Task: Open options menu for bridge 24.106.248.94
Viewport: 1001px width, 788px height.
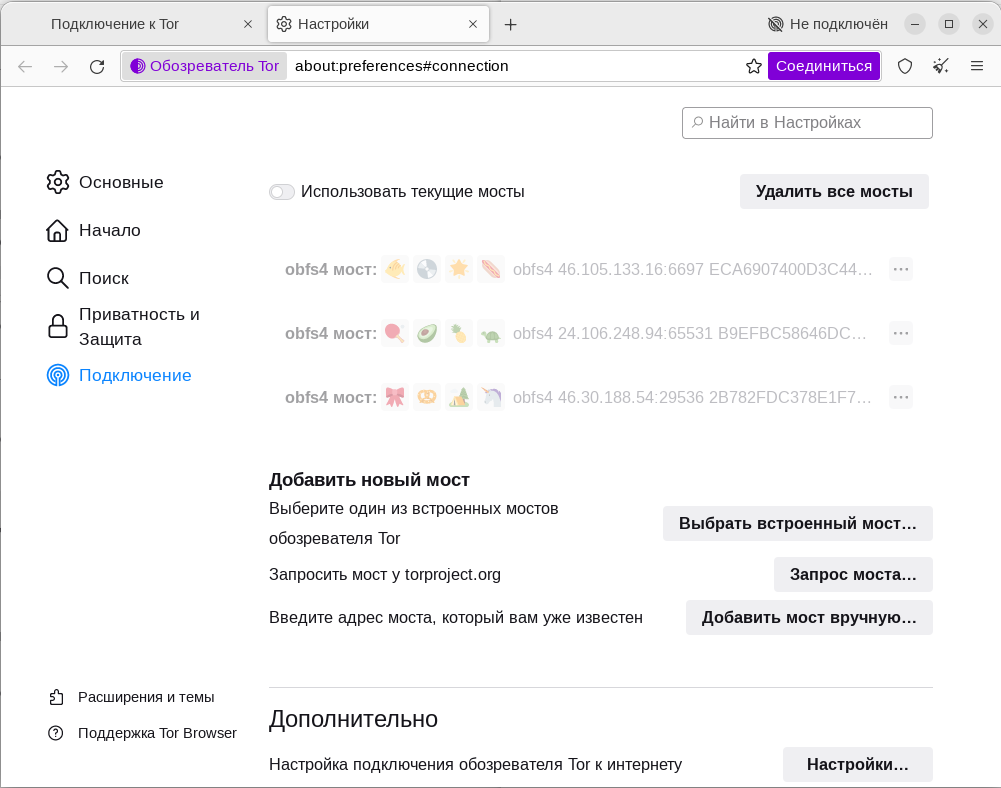Action: tap(901, 333)
